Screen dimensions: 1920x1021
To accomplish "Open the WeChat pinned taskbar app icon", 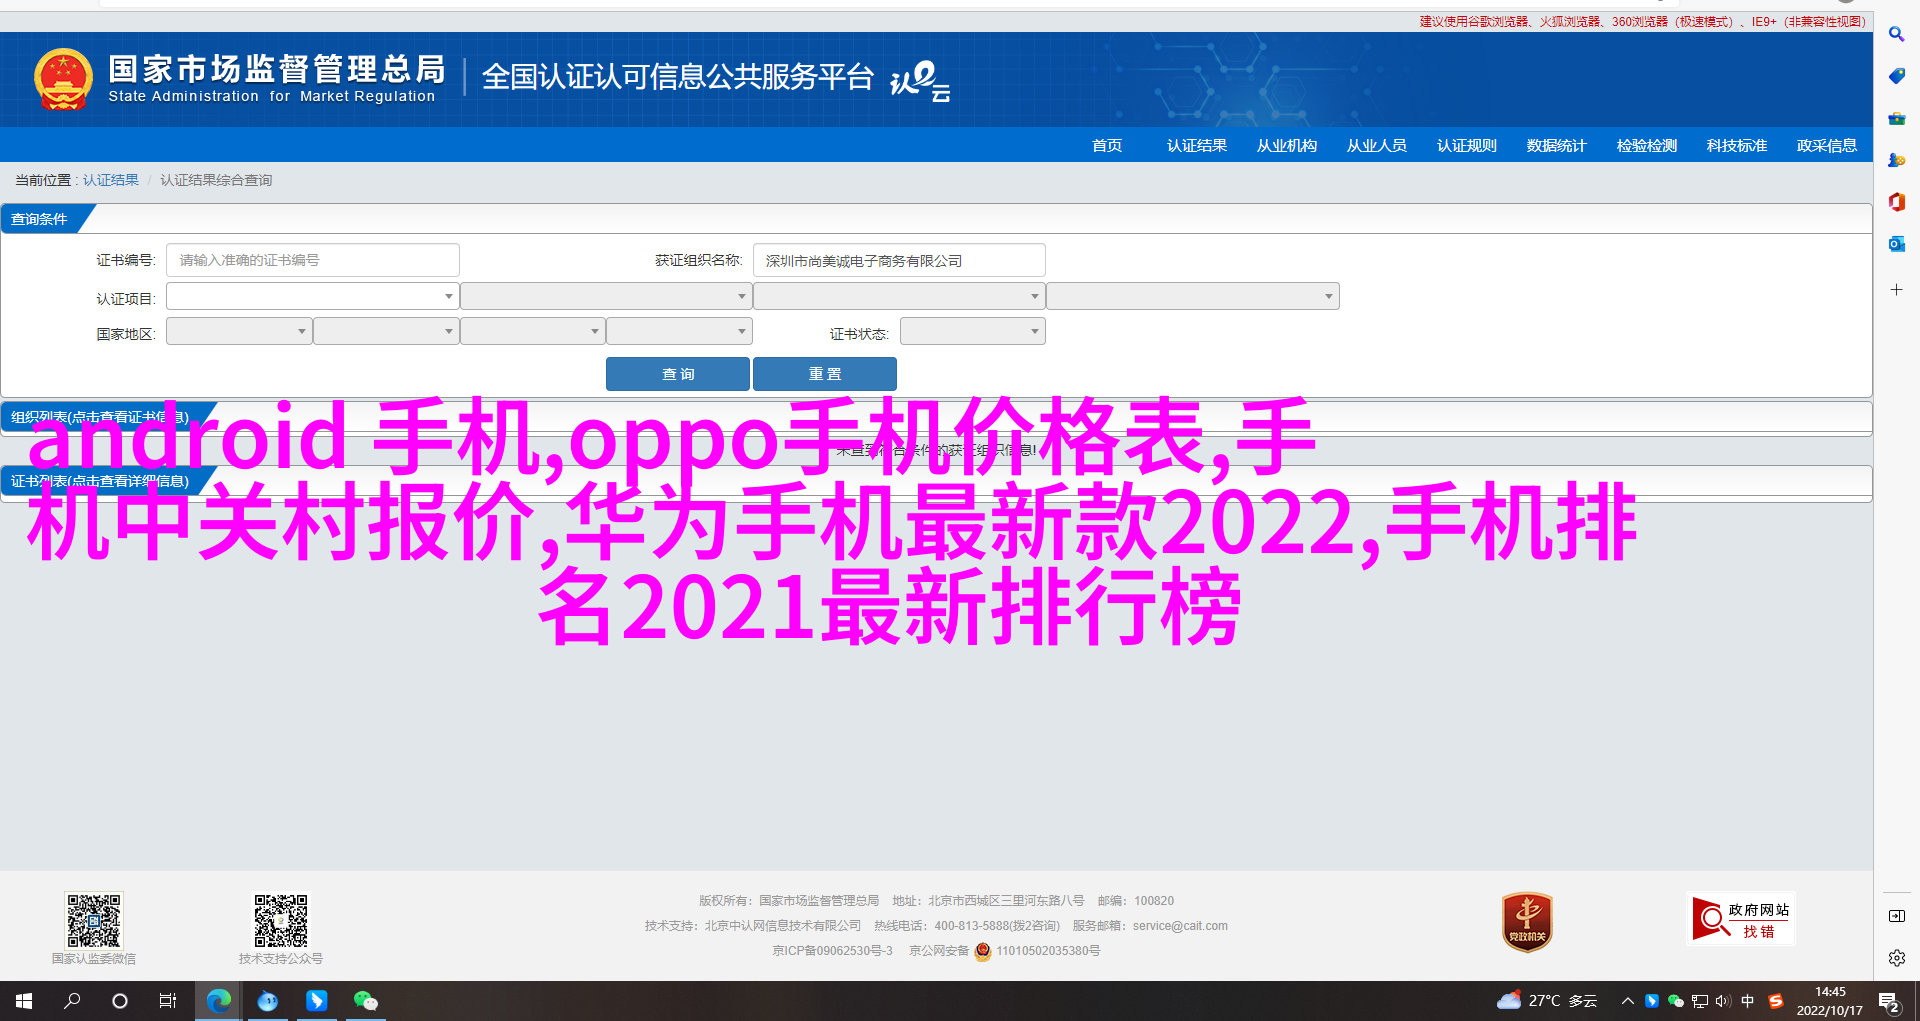I will (365, 1000).
